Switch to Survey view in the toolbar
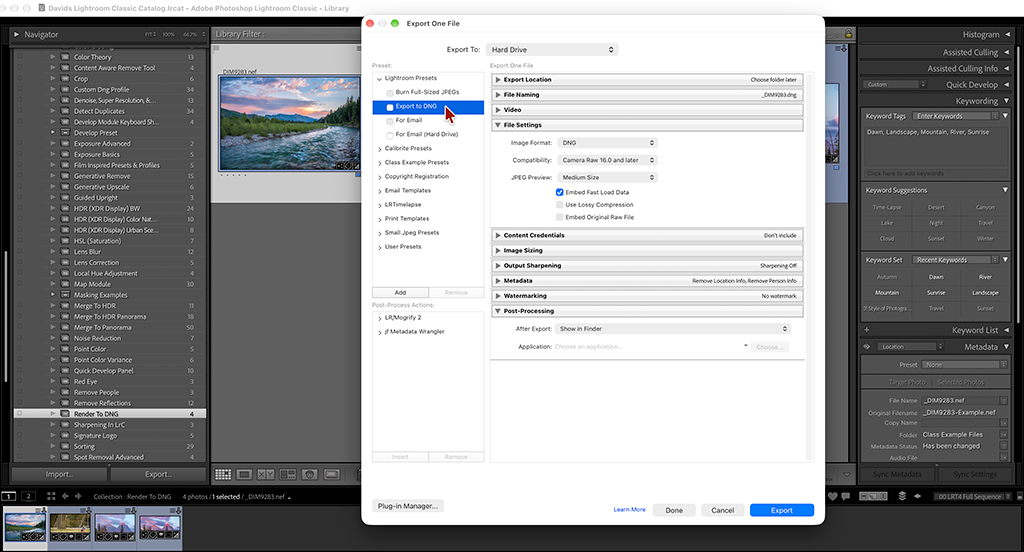1024x552 pixels. pyautogui.click(x=288, y=474)
